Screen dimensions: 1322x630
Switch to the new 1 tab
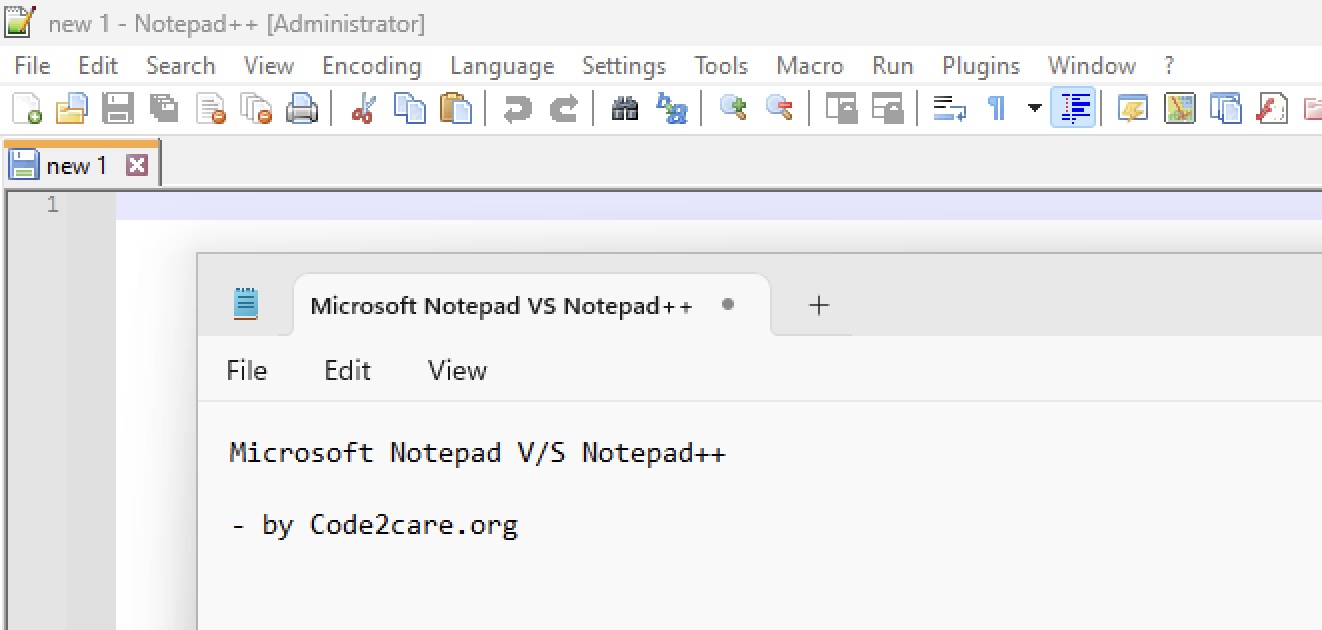pyautogui.click(x=80, y=163)
